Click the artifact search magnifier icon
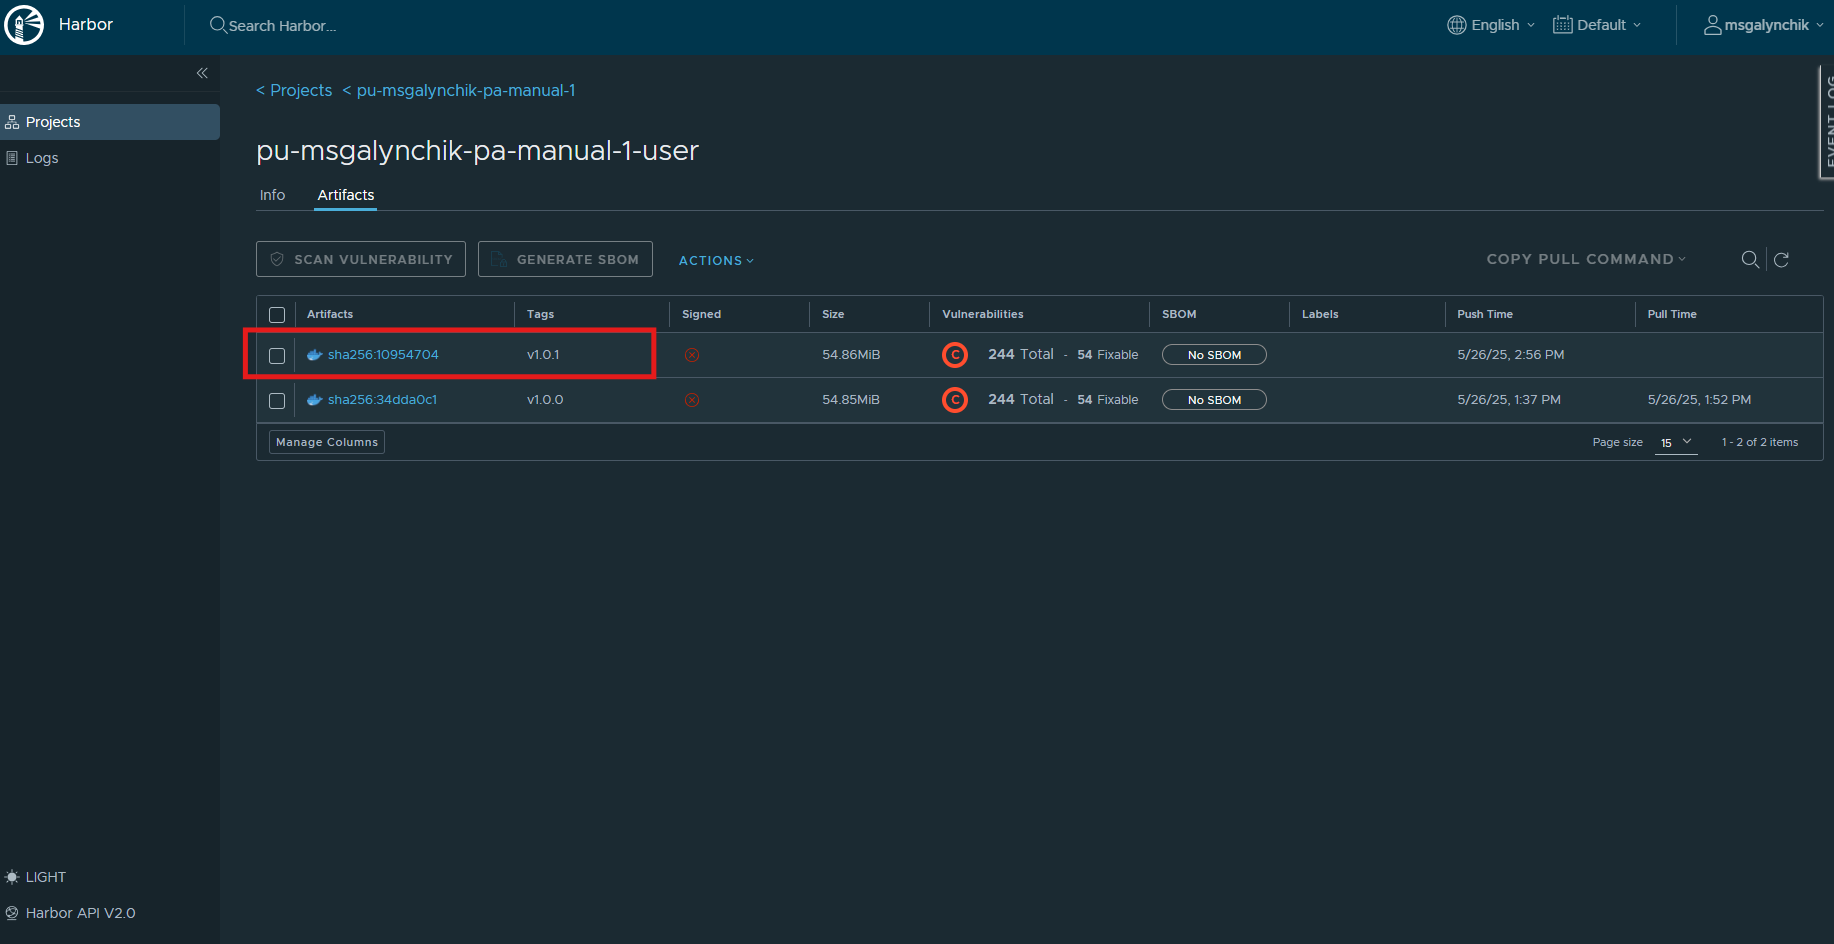Screen dimensions: 1834x944 pyautogui.click(x=1749, y=260)
